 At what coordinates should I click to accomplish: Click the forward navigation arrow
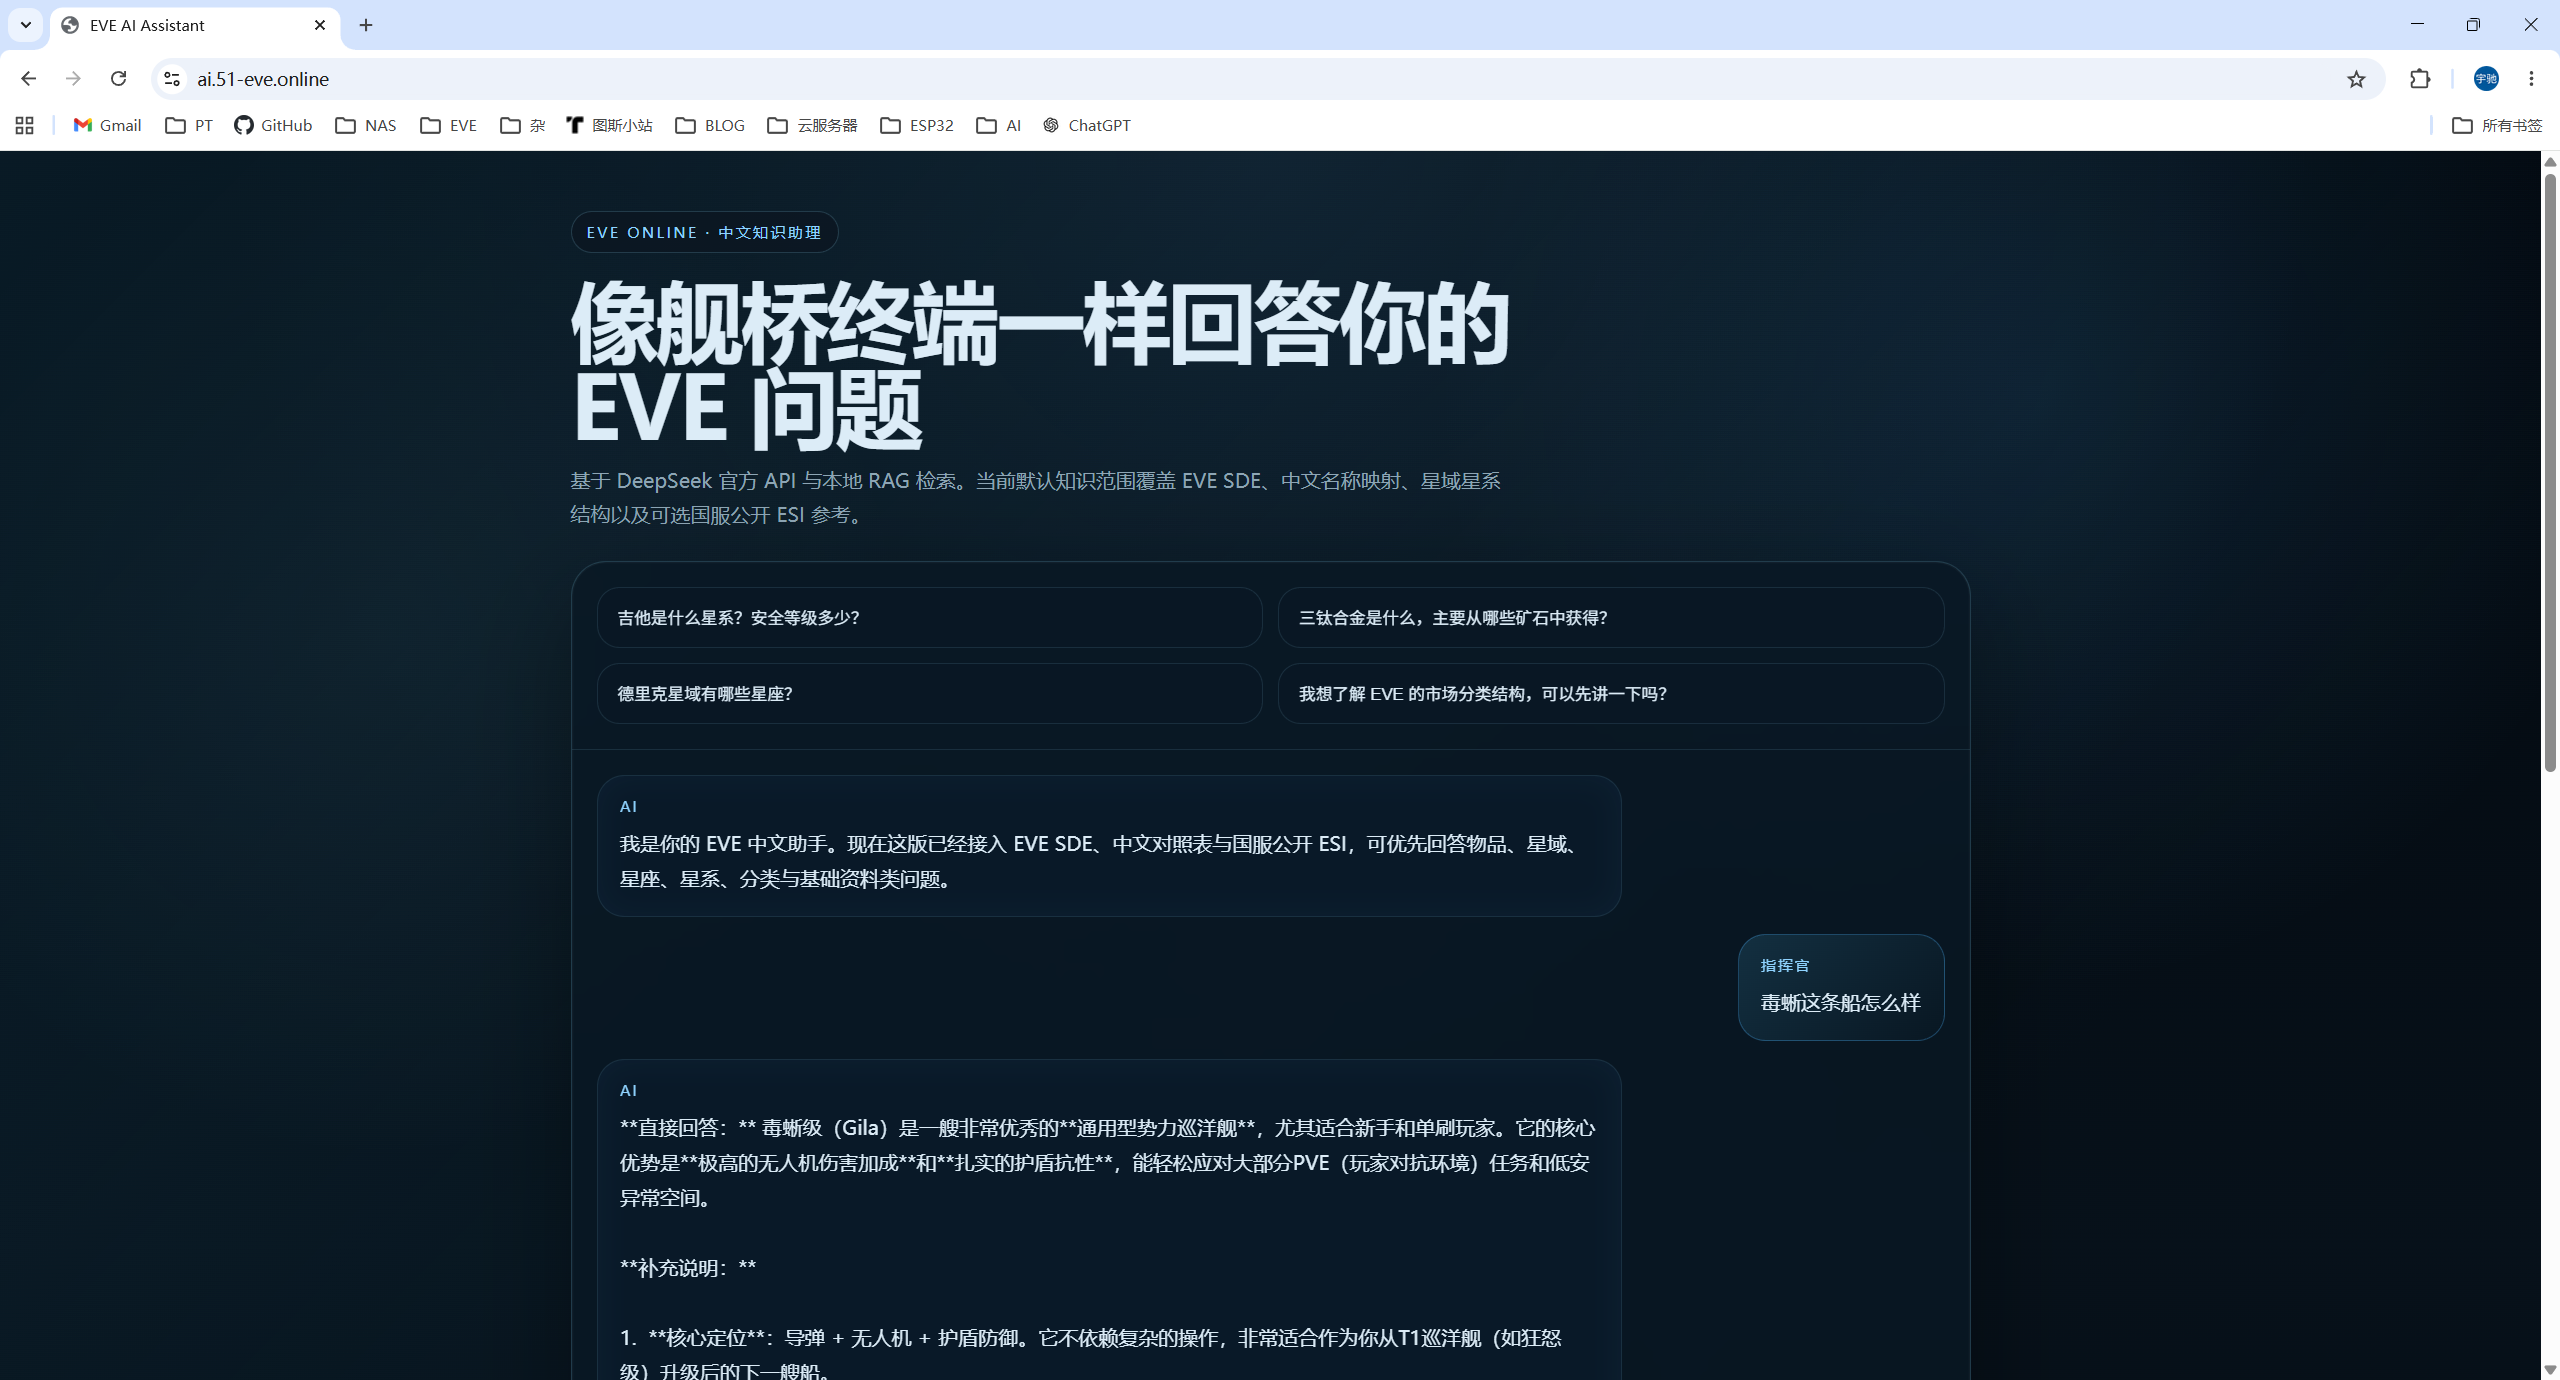[x=73, y=79]
